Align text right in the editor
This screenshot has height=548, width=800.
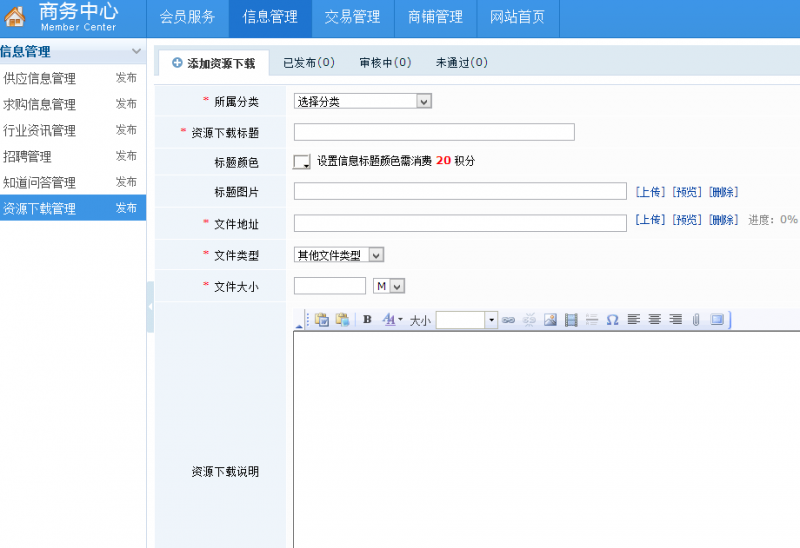pyautogui.click(x=676, y=320)
